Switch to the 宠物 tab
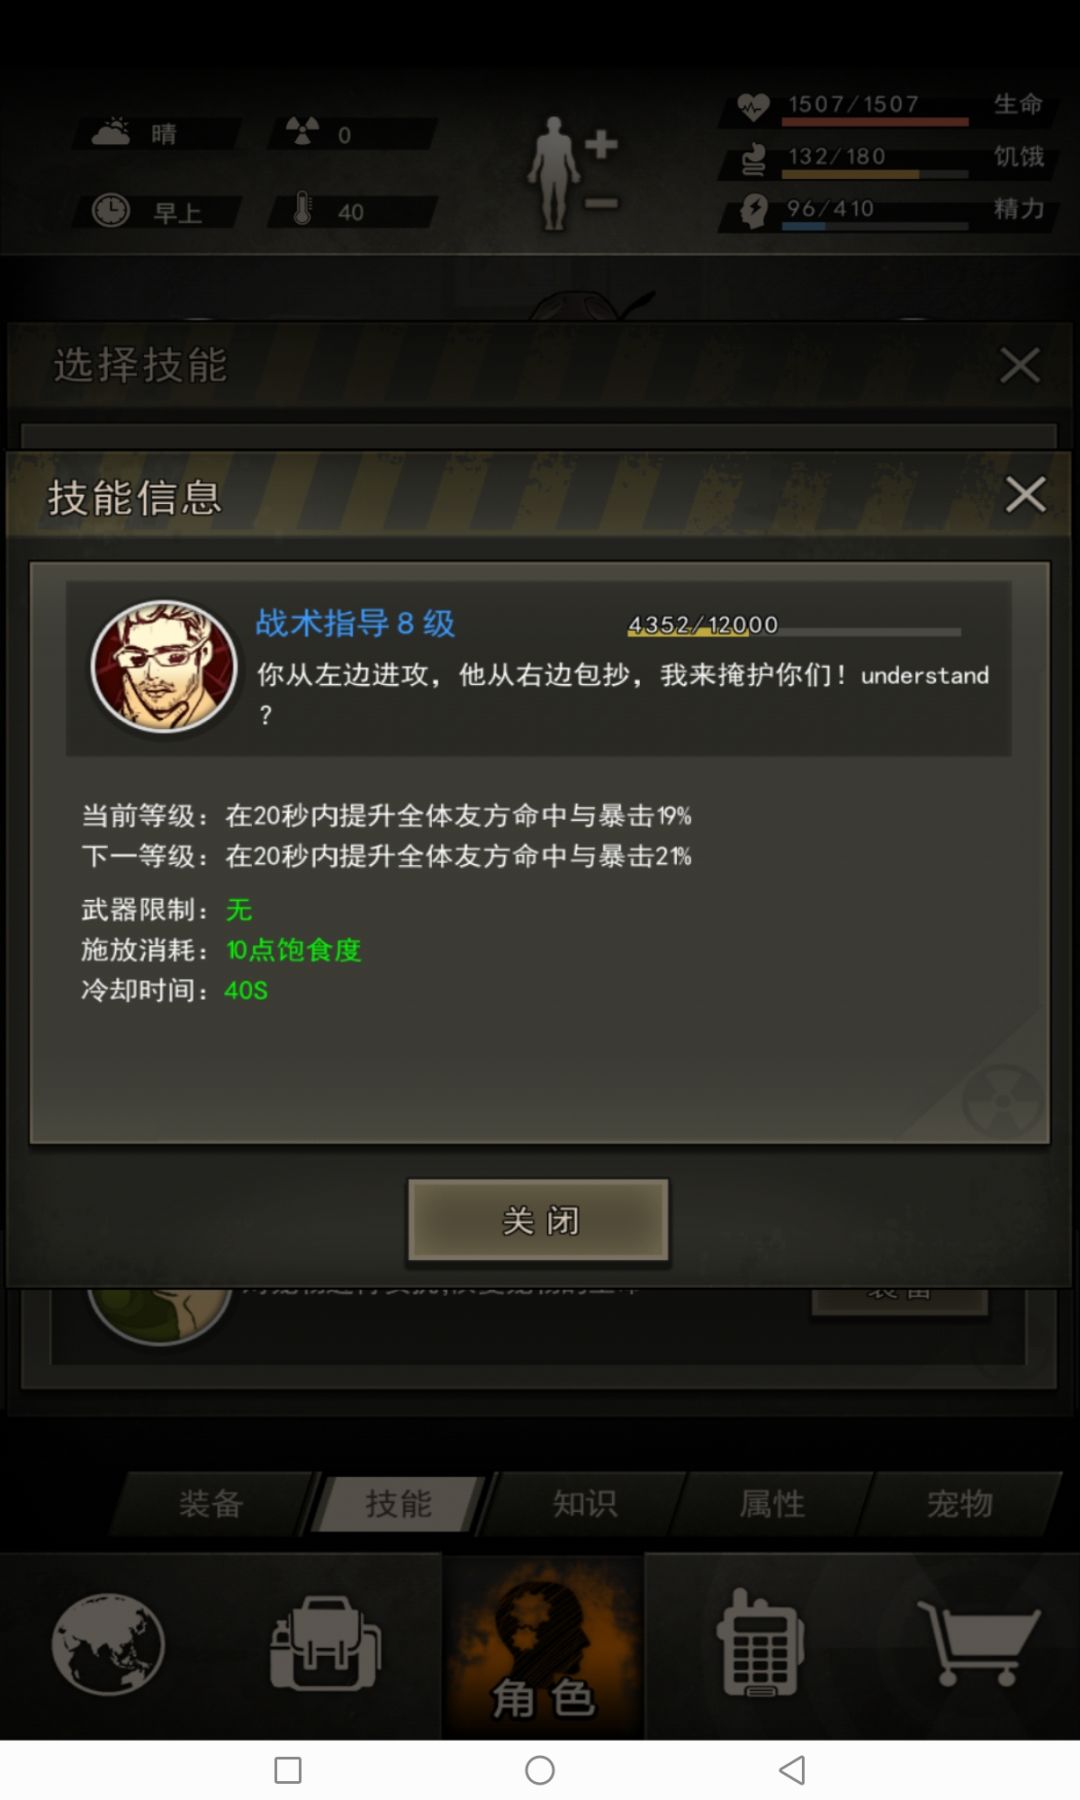1080x1800 pixels. pyautogui.click(x=960, y=1503)
